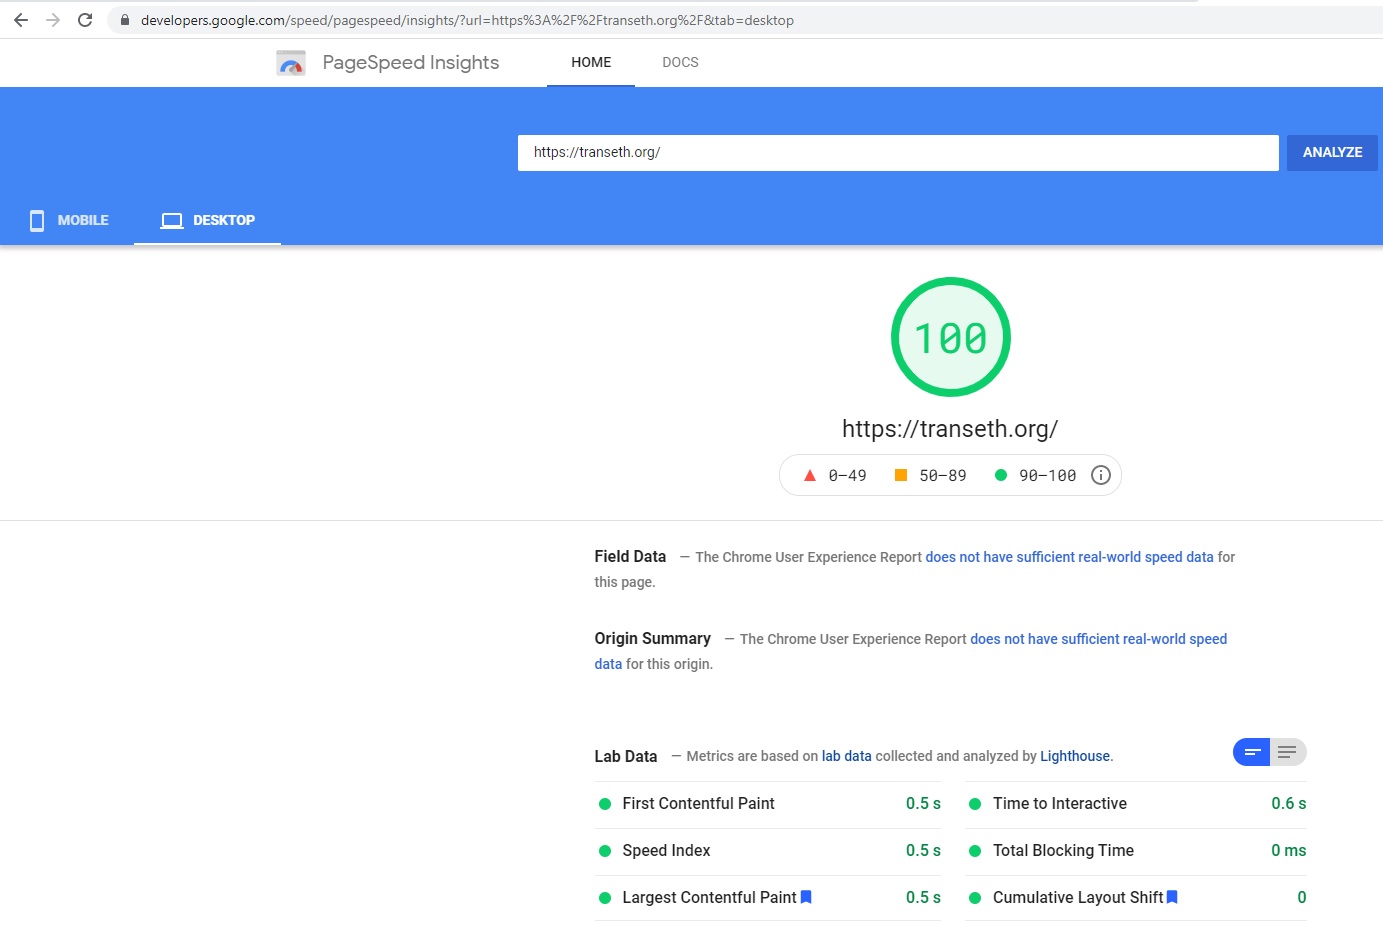Click the Speed Index label
Viewport: 1383px width, 925px height.
coord(666,850)
